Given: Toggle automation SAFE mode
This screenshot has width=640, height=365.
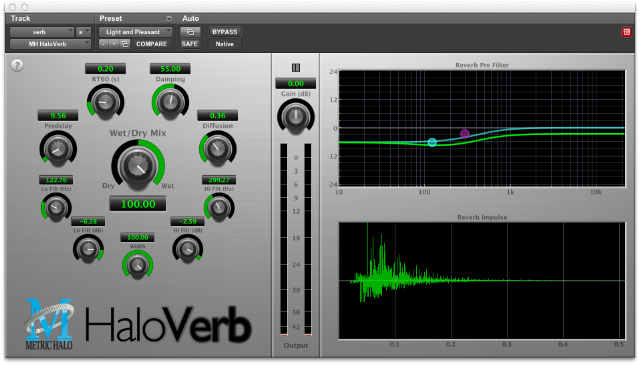Looking at the screenshot, I should click(190, 44).
